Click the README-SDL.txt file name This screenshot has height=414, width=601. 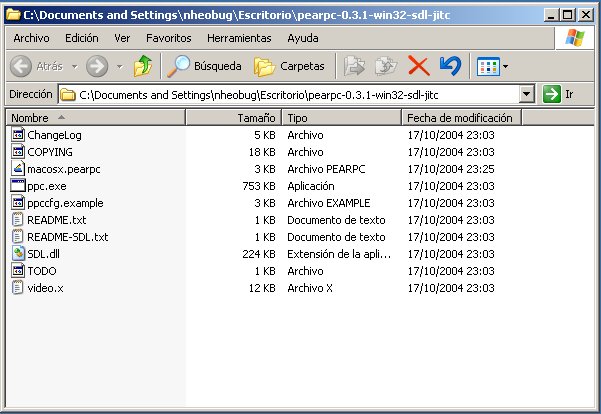pyautogui.click(x=68, y=237)
